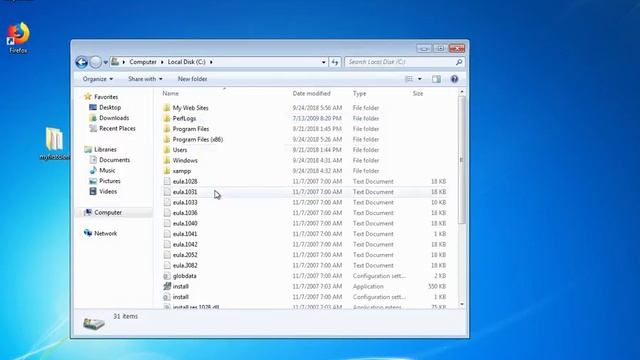Click the drive icon in details pane
This screenshot has height=360, width=640.
93,324
